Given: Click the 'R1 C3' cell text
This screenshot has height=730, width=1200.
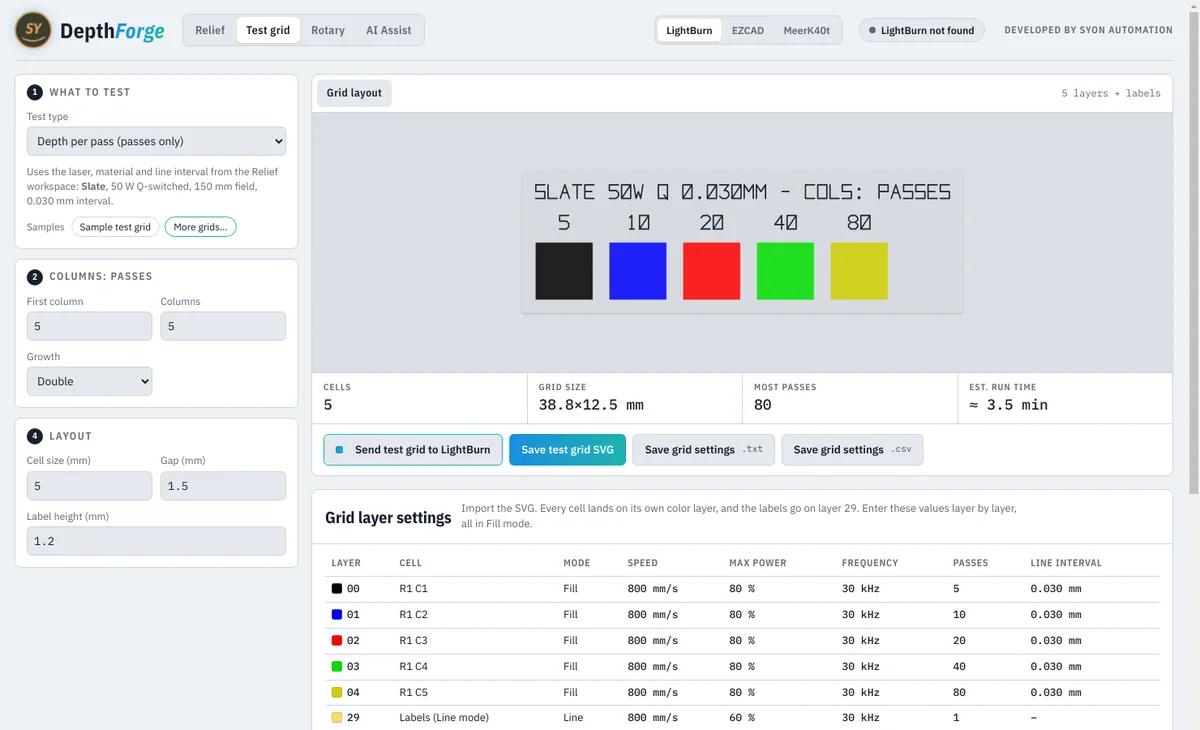Looking at the screenshot, I should (x=413, y=641).
